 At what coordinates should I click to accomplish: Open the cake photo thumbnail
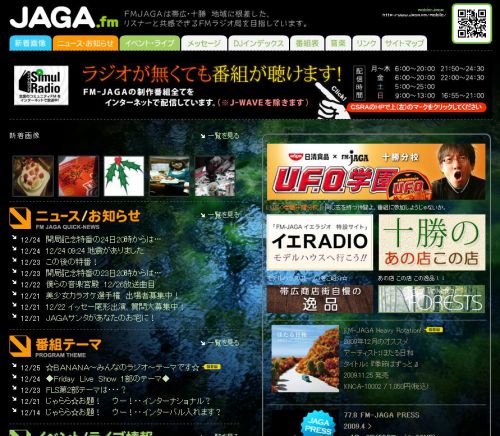(x=33, y=176)
